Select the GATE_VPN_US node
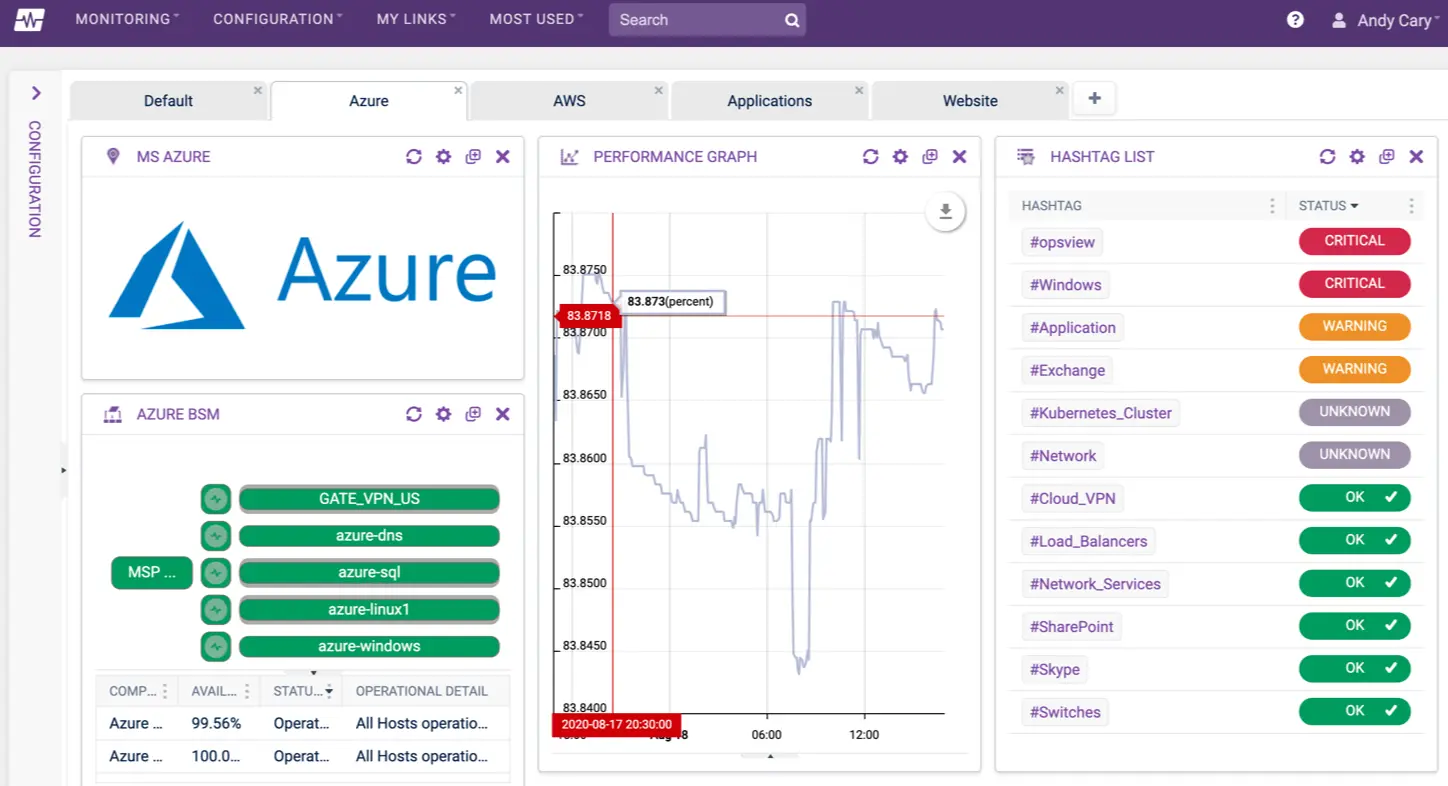Viewport: 1448px width, 786px height. [369, 499]
